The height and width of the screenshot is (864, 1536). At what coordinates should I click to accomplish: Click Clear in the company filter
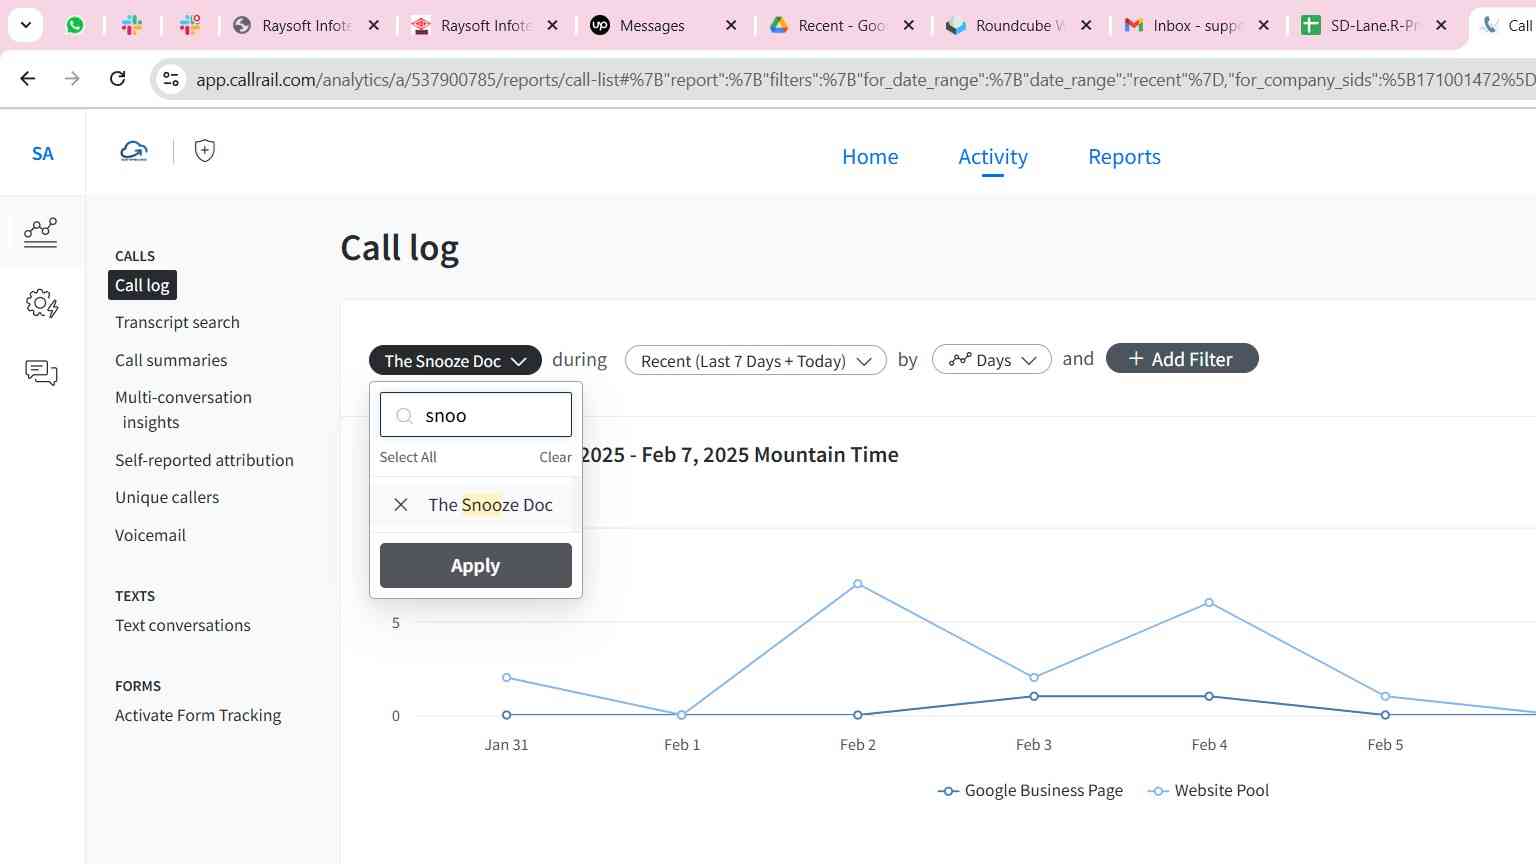(556, 457)
